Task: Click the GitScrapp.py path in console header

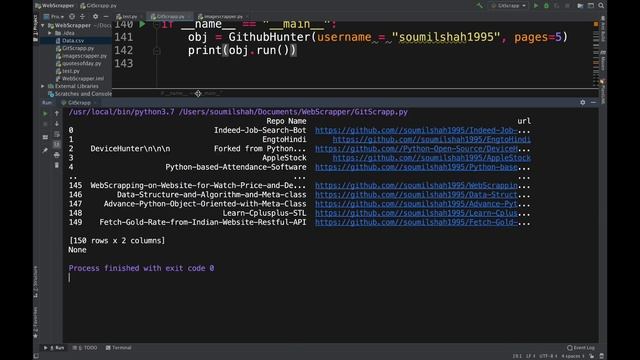Action: point(293,112)
